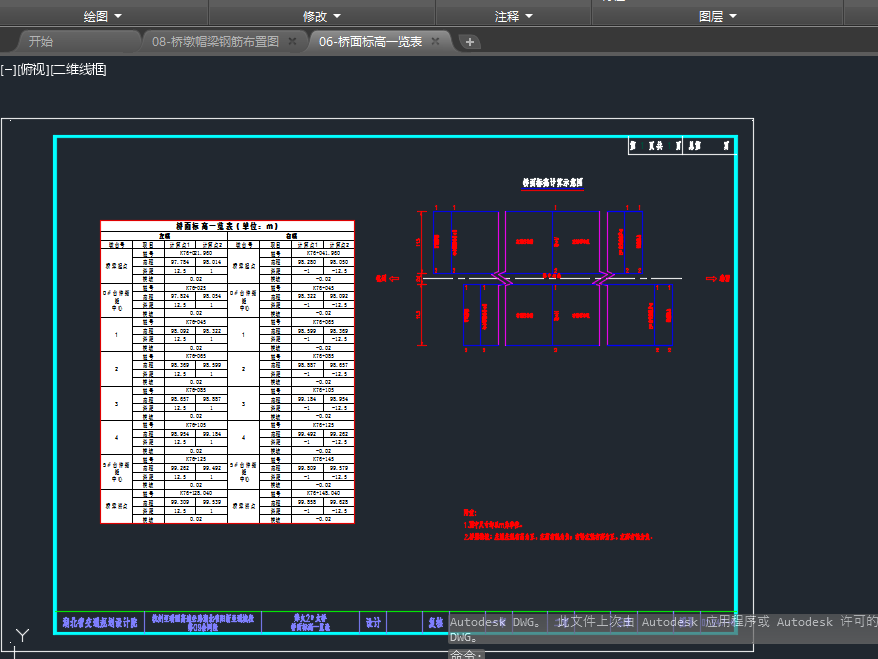
Task: Add a new drawing tab
Action: click(x=470, y=41)
